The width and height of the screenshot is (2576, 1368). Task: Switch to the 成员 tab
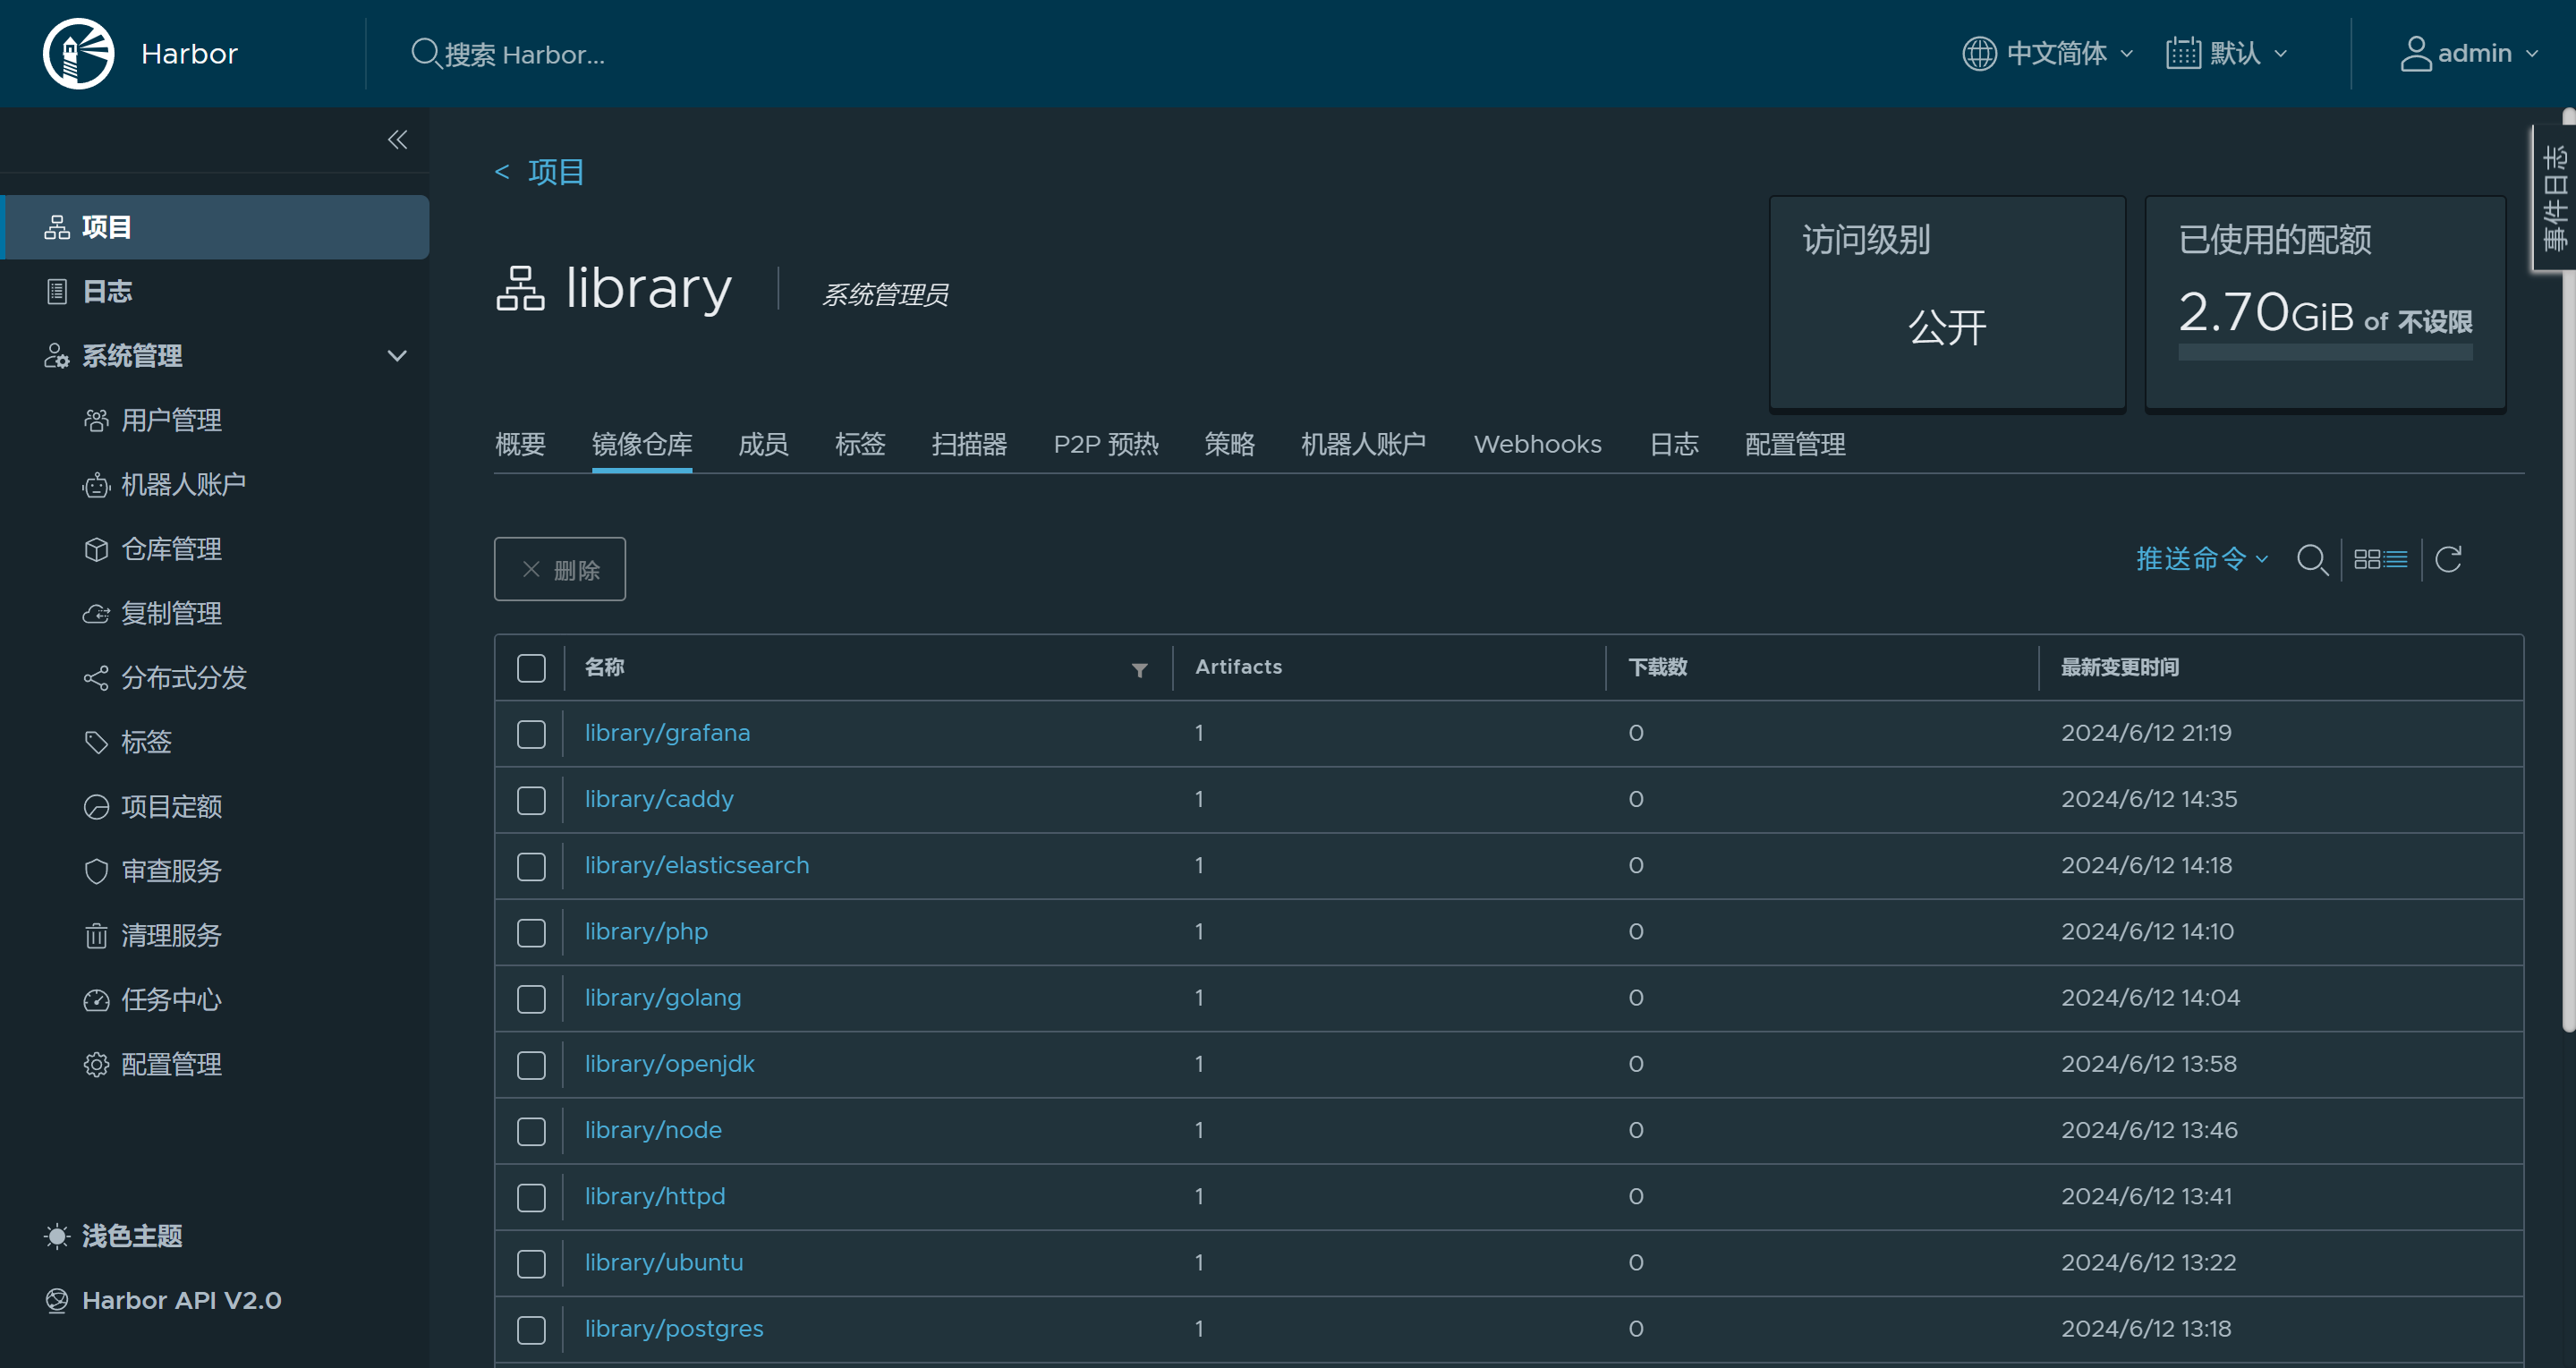click(x=763, y=444)
